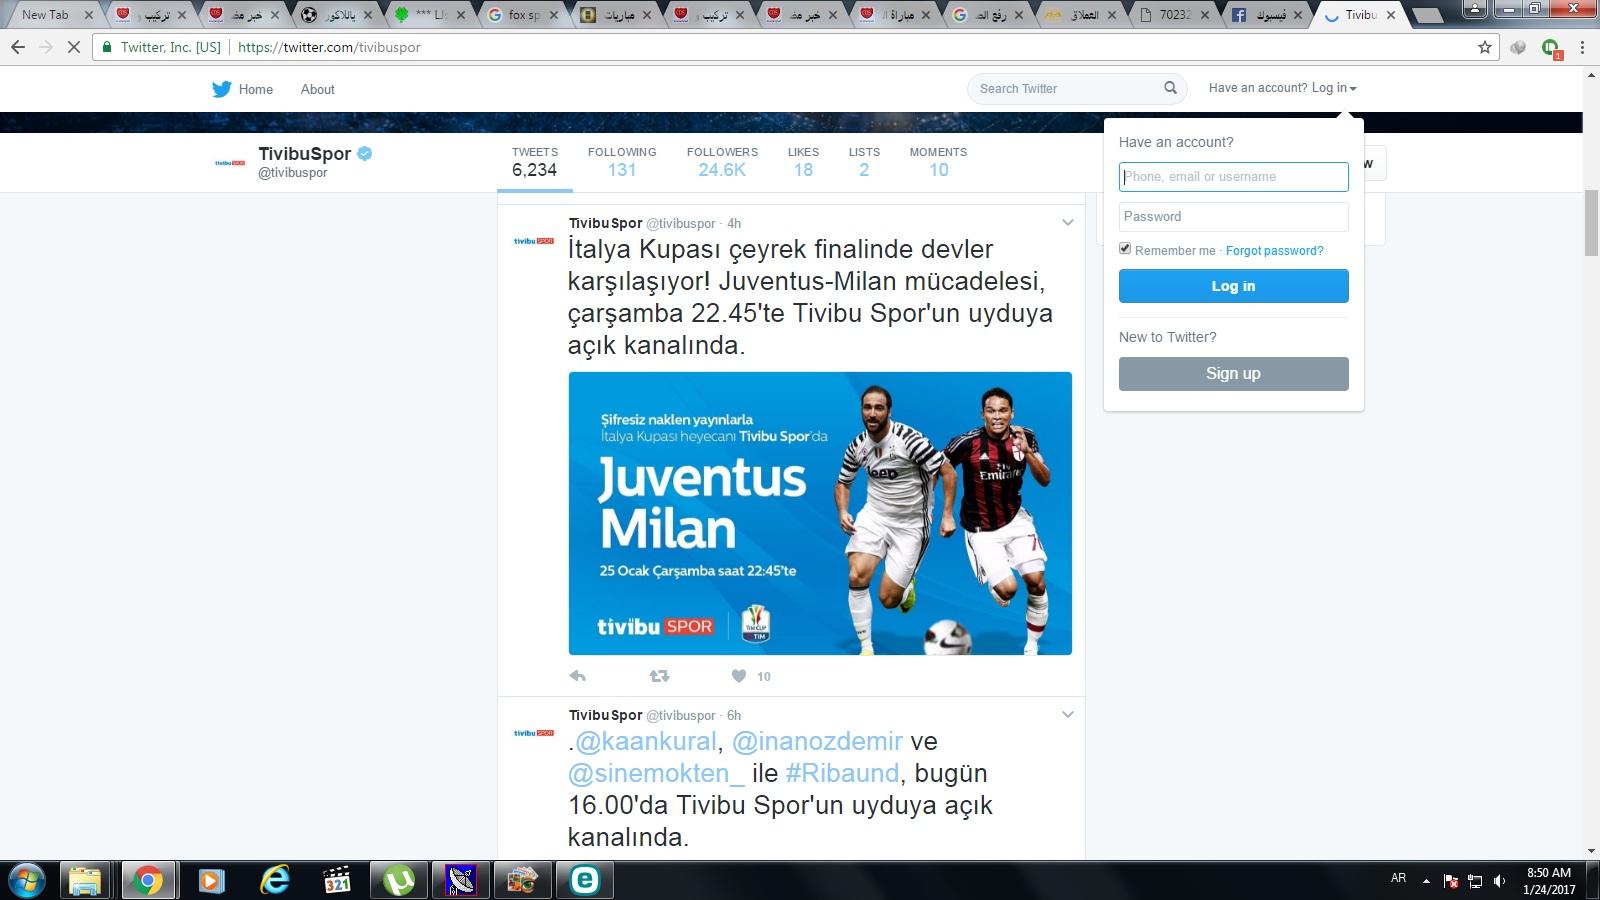
Task: Open the @kaankural mention link
Action: pyautogui.click(x=645, y=741)
